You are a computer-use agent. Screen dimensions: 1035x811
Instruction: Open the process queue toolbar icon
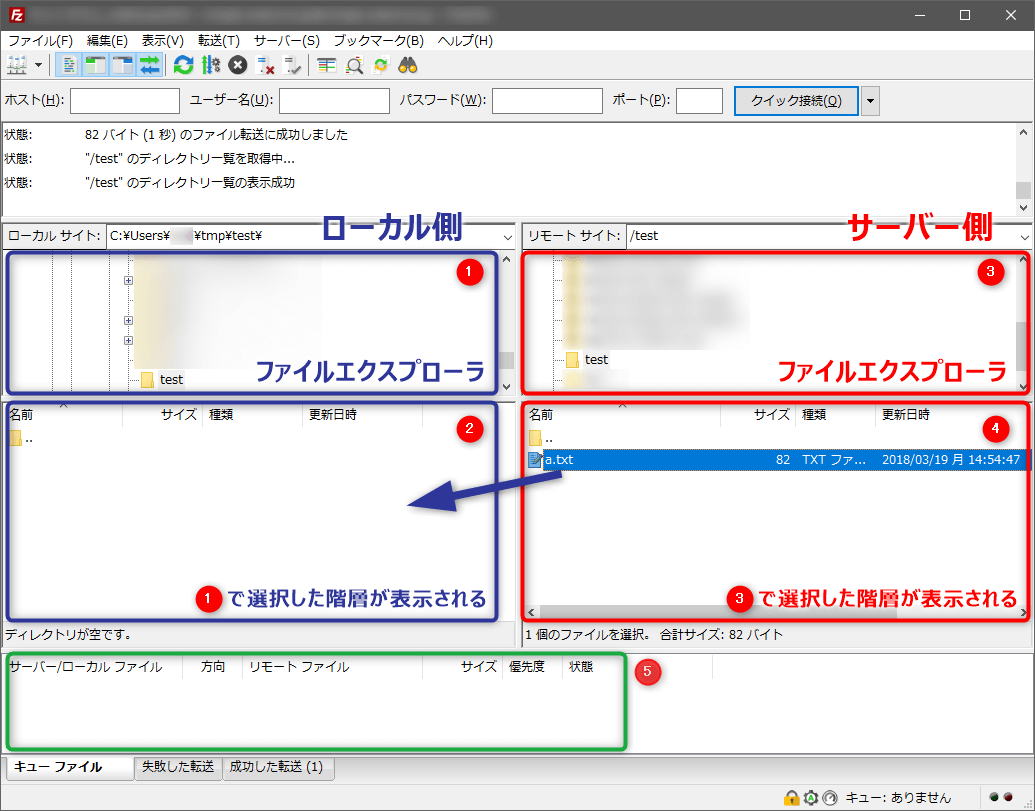pos(211,66)
